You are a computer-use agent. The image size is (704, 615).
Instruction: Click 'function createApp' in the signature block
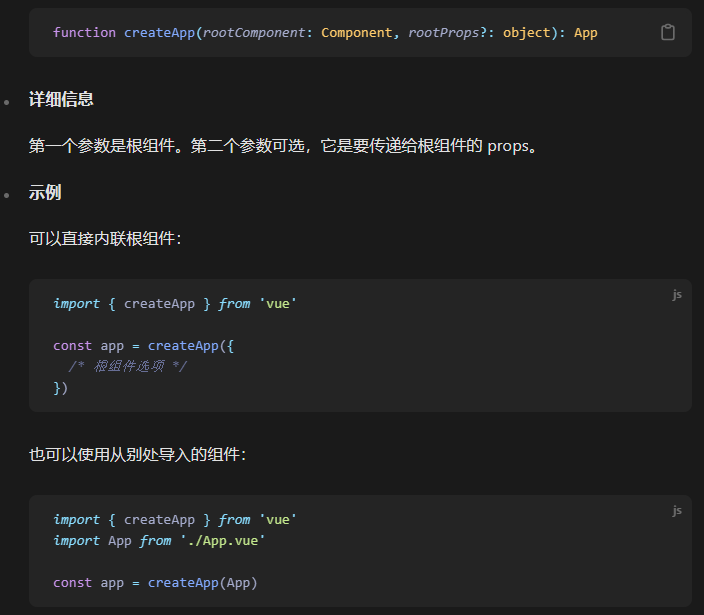[x=124, y=33]
